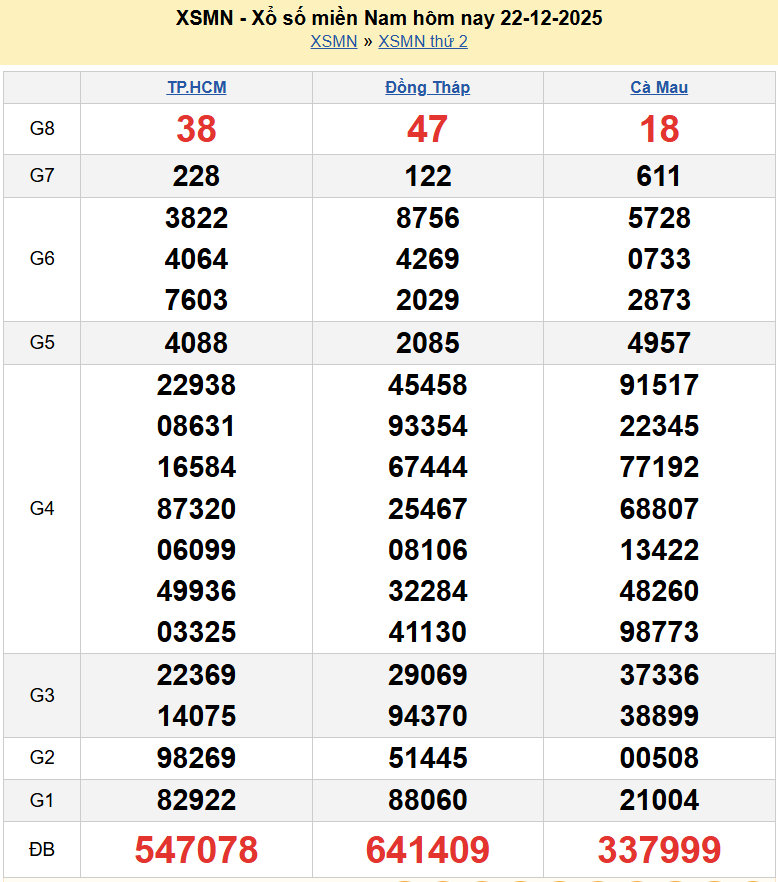This screenshot has height=882, width=778.
Task: Click G3 number 94370 in Đồng Tháp column
Action: pos(427,716)
